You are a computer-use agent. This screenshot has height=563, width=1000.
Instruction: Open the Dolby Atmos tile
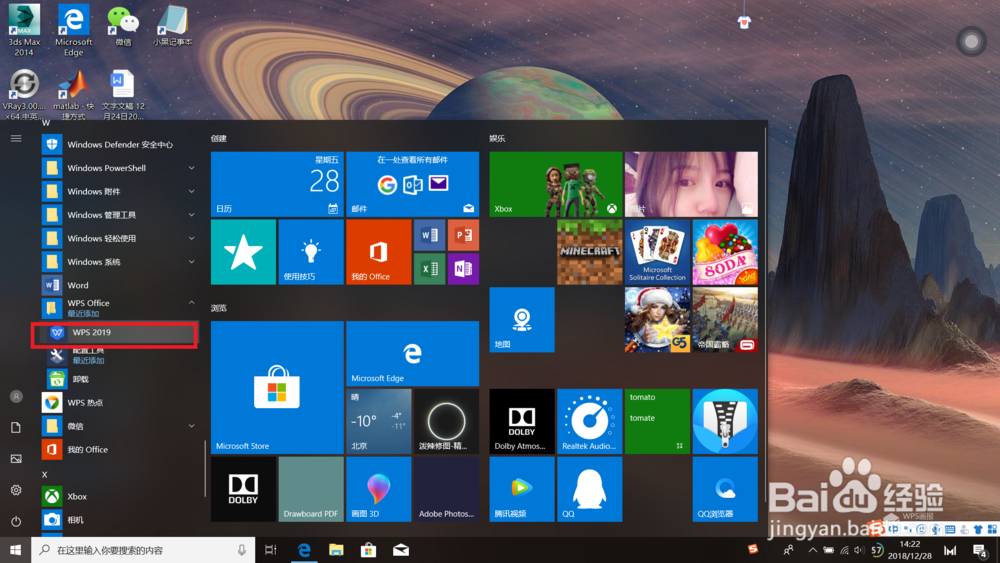pos(522,421)
